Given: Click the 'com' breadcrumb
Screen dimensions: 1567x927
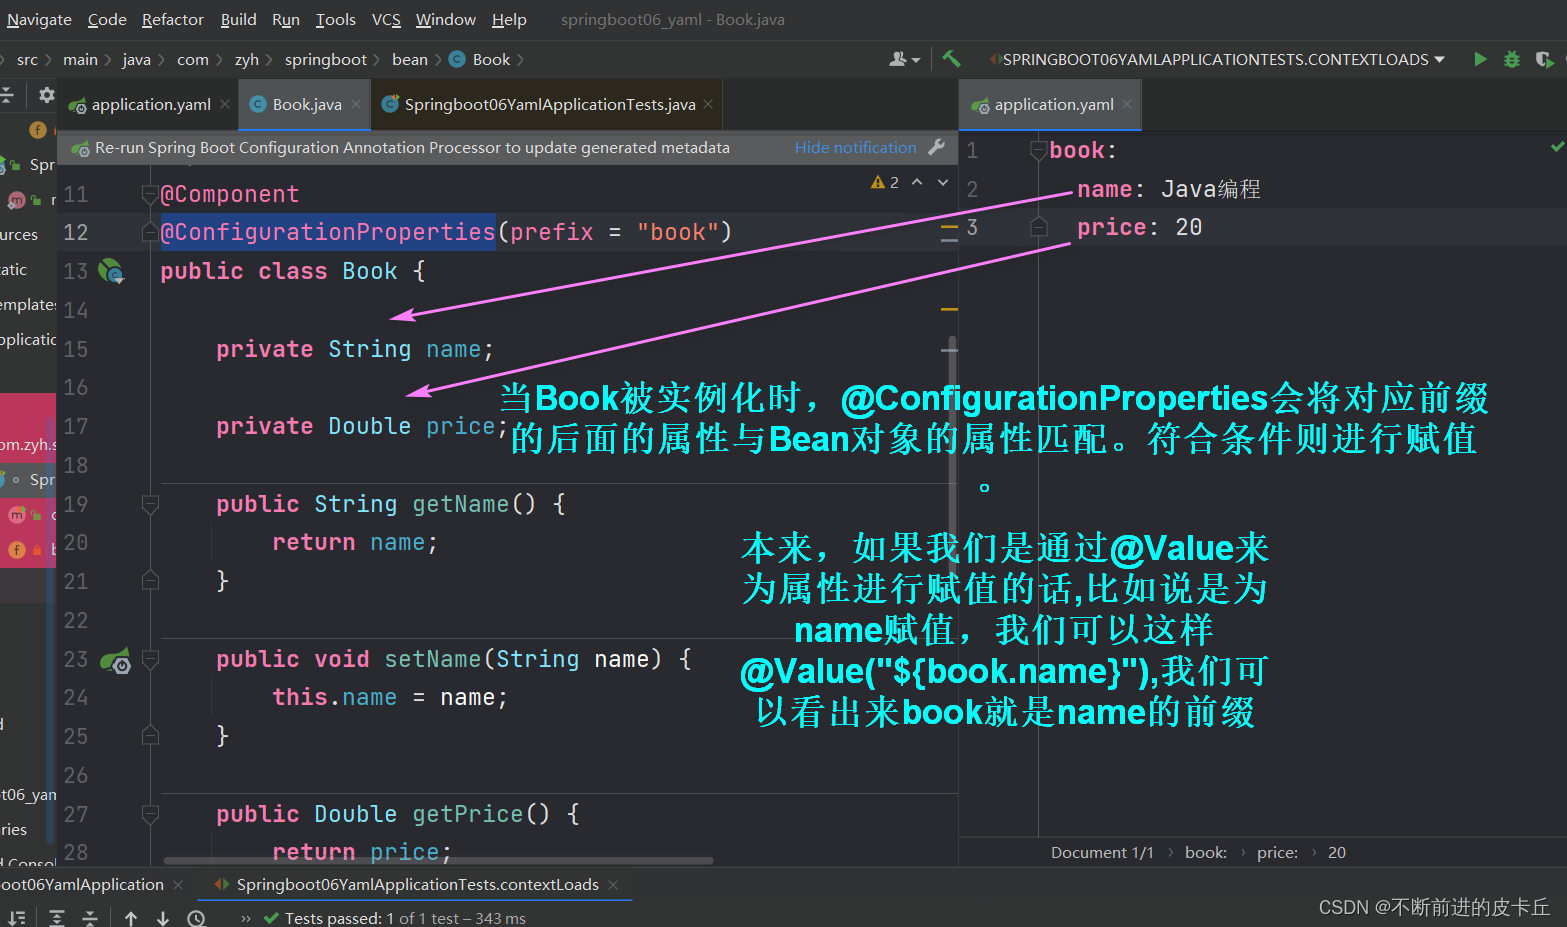Looking at the screenshot, I should coord(193,60).
